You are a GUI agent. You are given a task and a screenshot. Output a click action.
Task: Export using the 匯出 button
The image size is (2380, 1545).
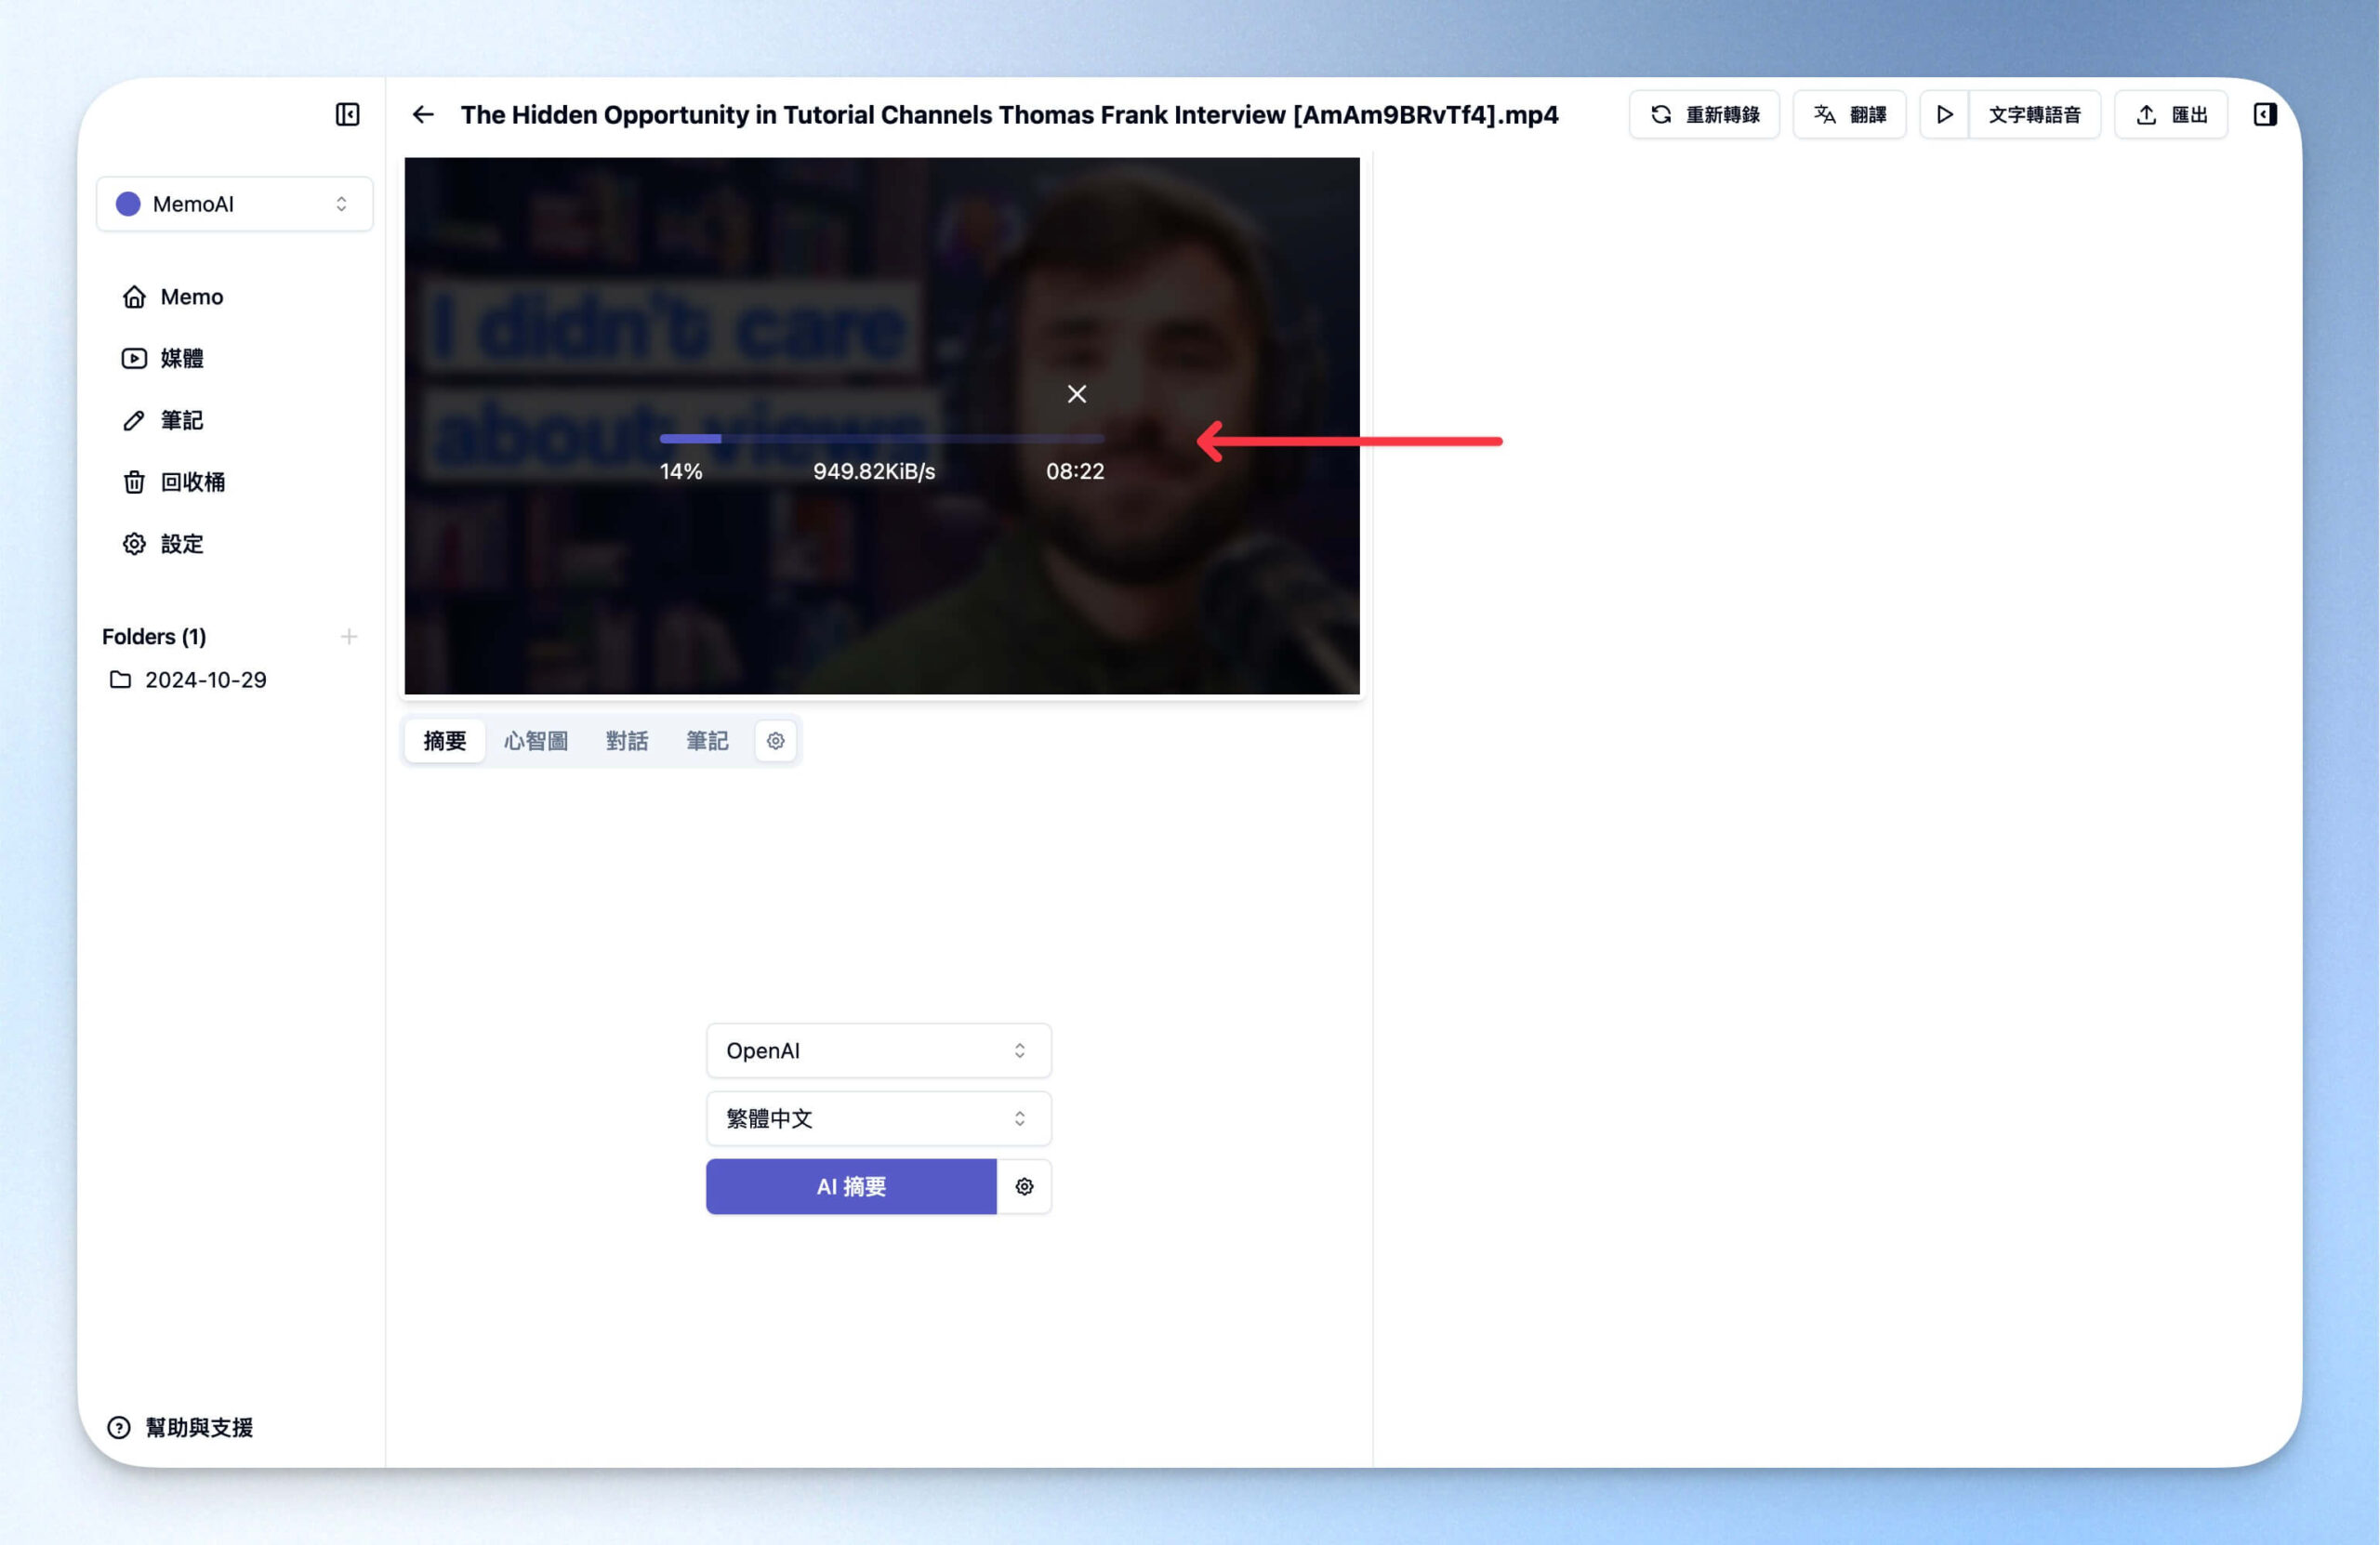point(2170,114)
